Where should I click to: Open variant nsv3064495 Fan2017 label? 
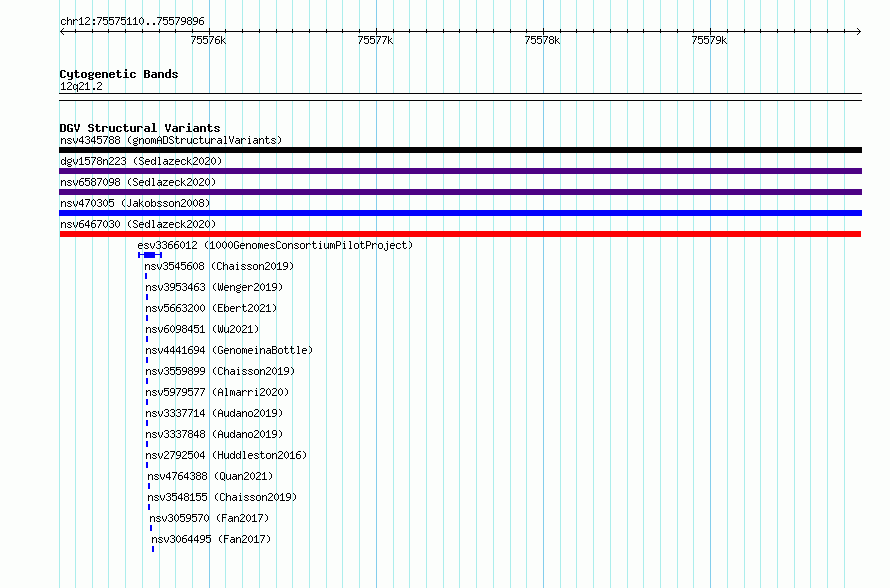click(211, 539)
